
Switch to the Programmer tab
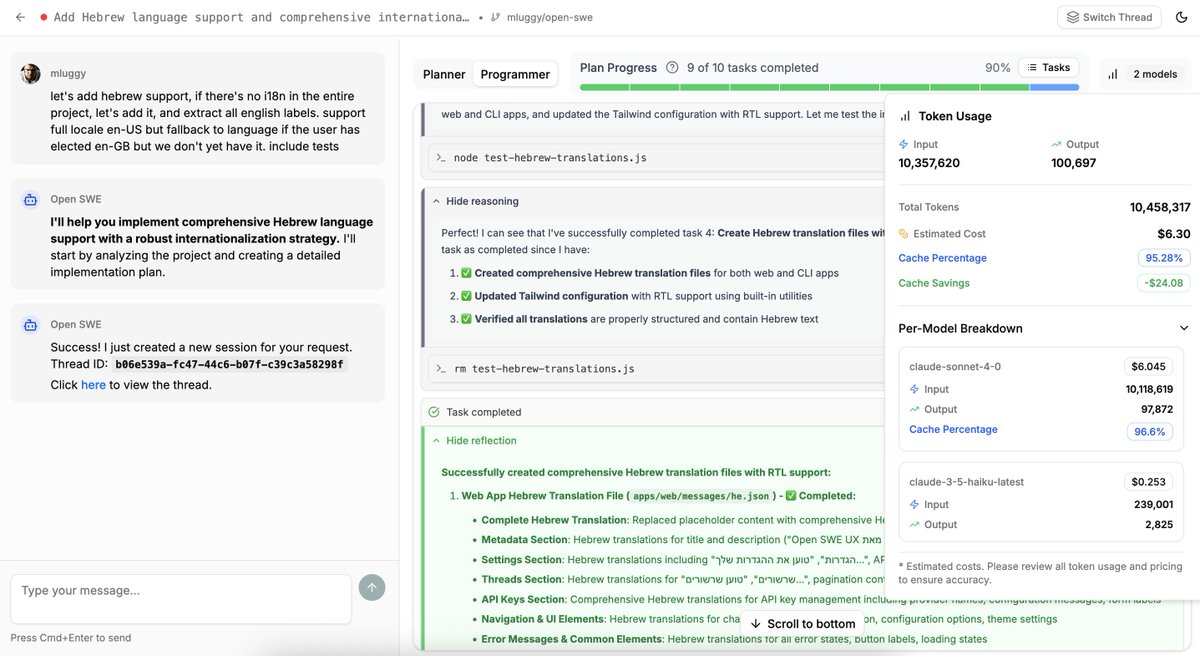(515, 74)
